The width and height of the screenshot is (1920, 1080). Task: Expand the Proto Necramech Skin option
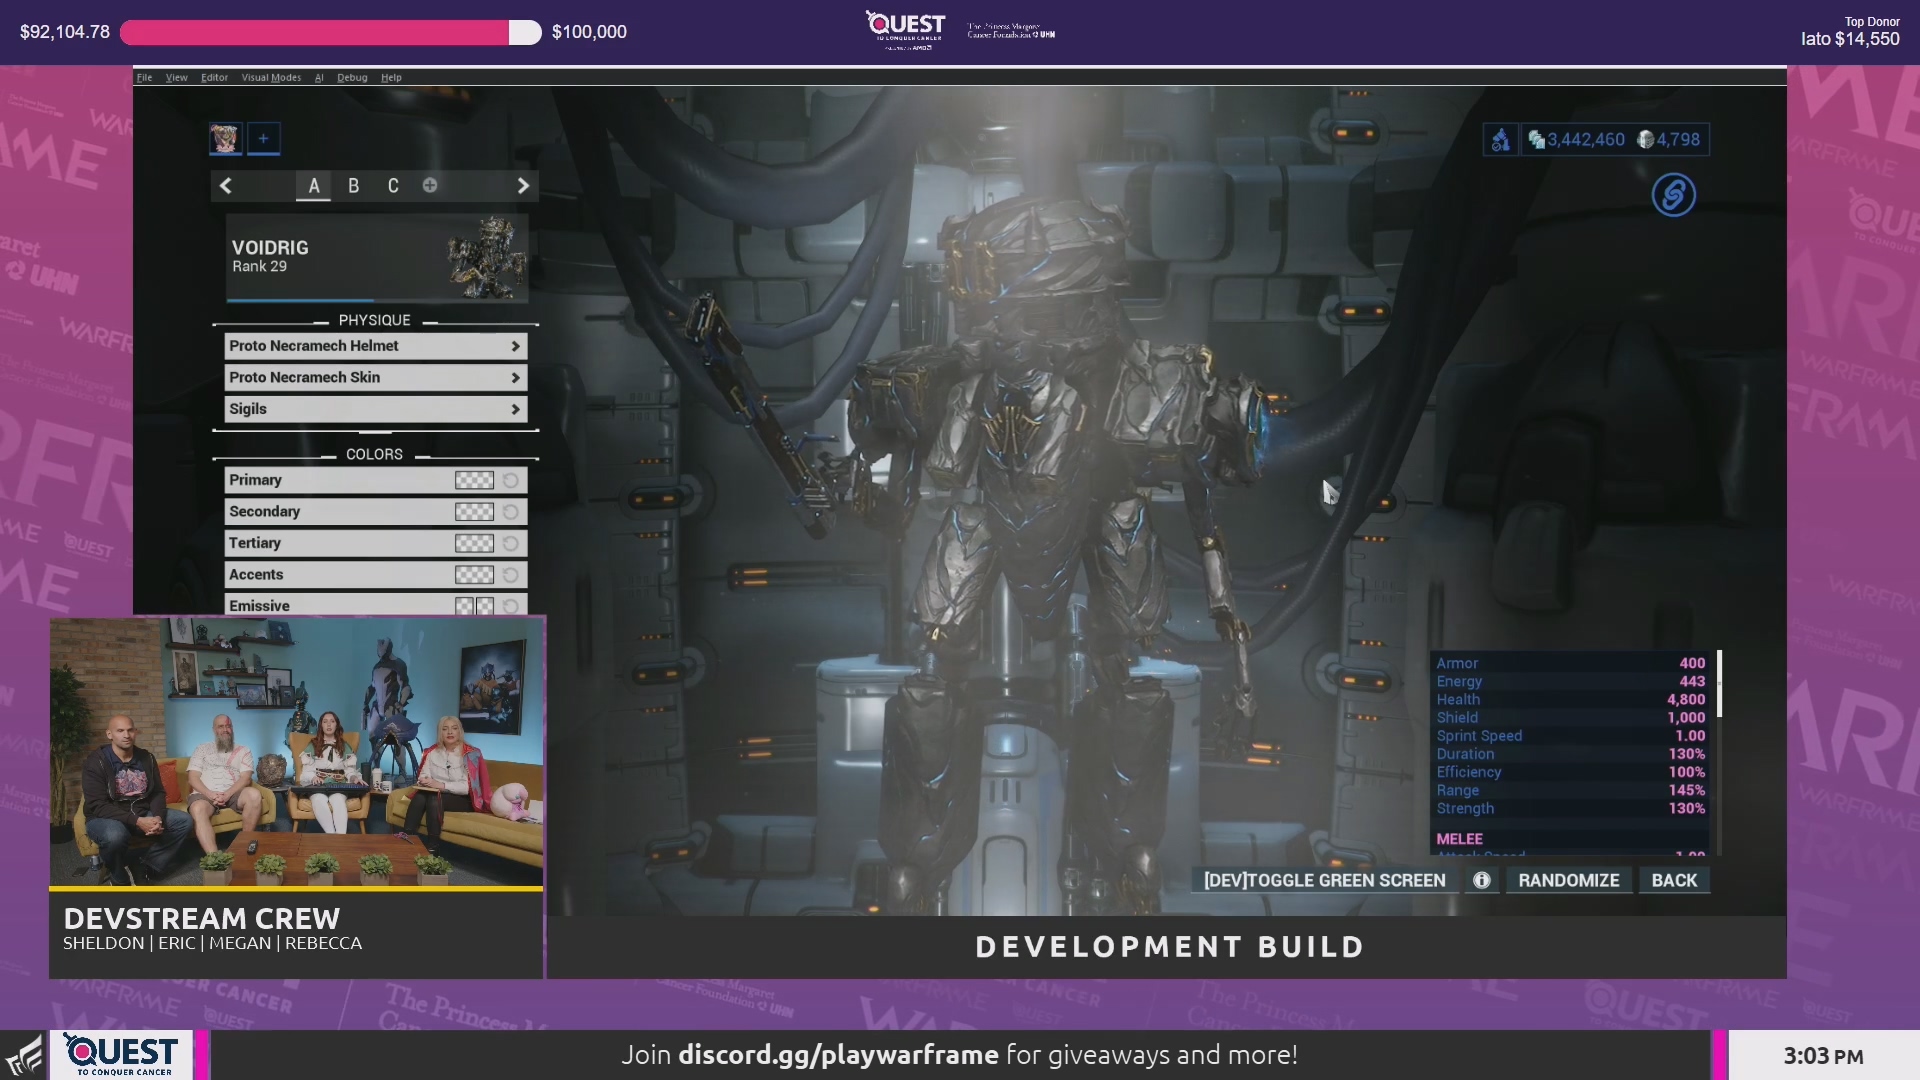coord(375,378)
